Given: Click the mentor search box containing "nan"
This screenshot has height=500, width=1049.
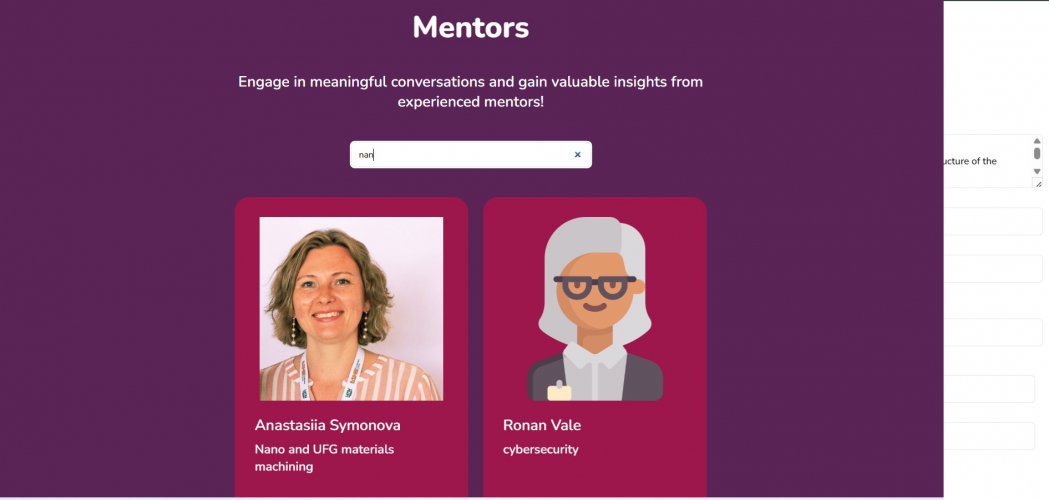Looking at the screenshot, I should pos(460,155).
